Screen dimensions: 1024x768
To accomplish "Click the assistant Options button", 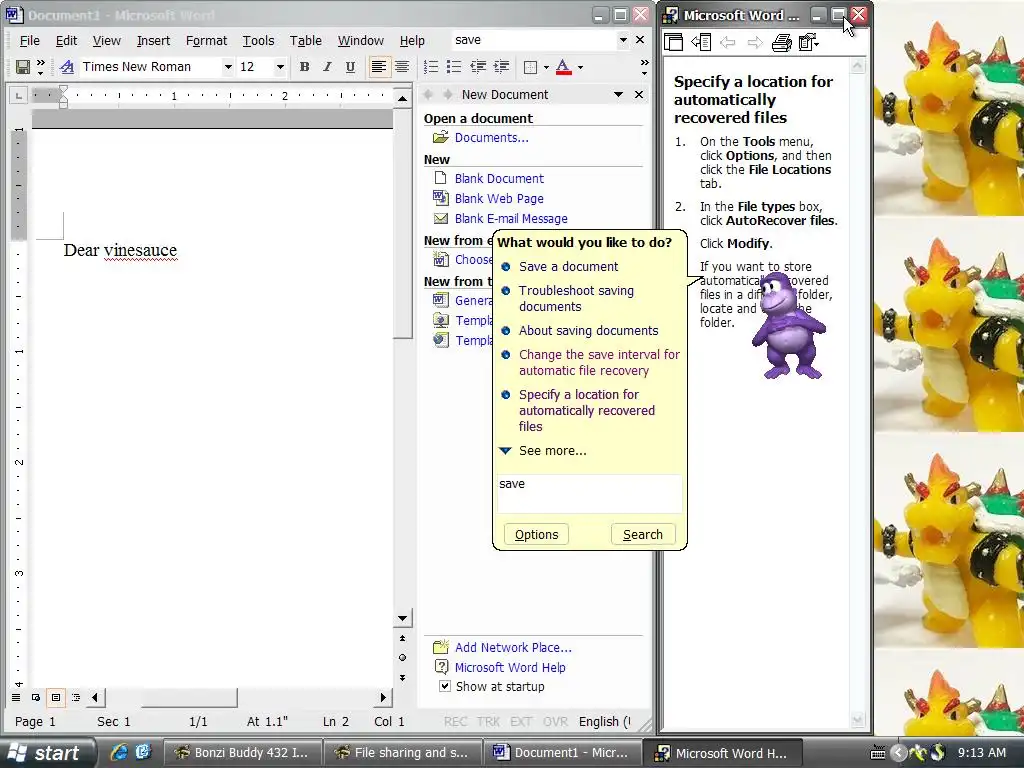I will tap(536, 534).
